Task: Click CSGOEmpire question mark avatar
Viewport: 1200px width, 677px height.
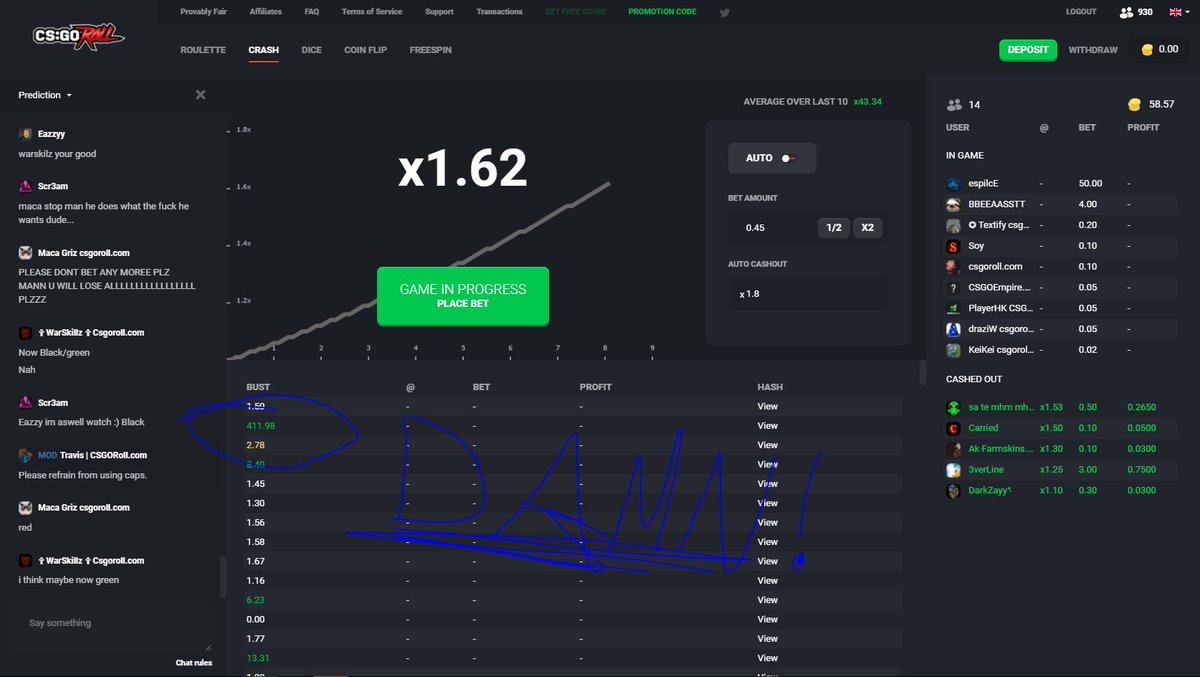Action: (x=953, y=287)
